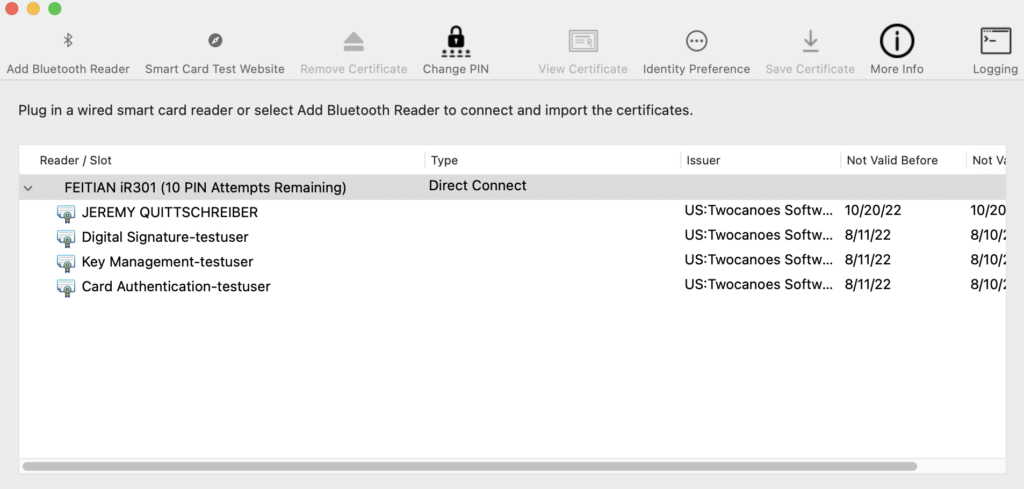Click the Not Valid Before column header
Image resolution: width=1024 pixels, height=489 pixels.
(x=892, y=161)
